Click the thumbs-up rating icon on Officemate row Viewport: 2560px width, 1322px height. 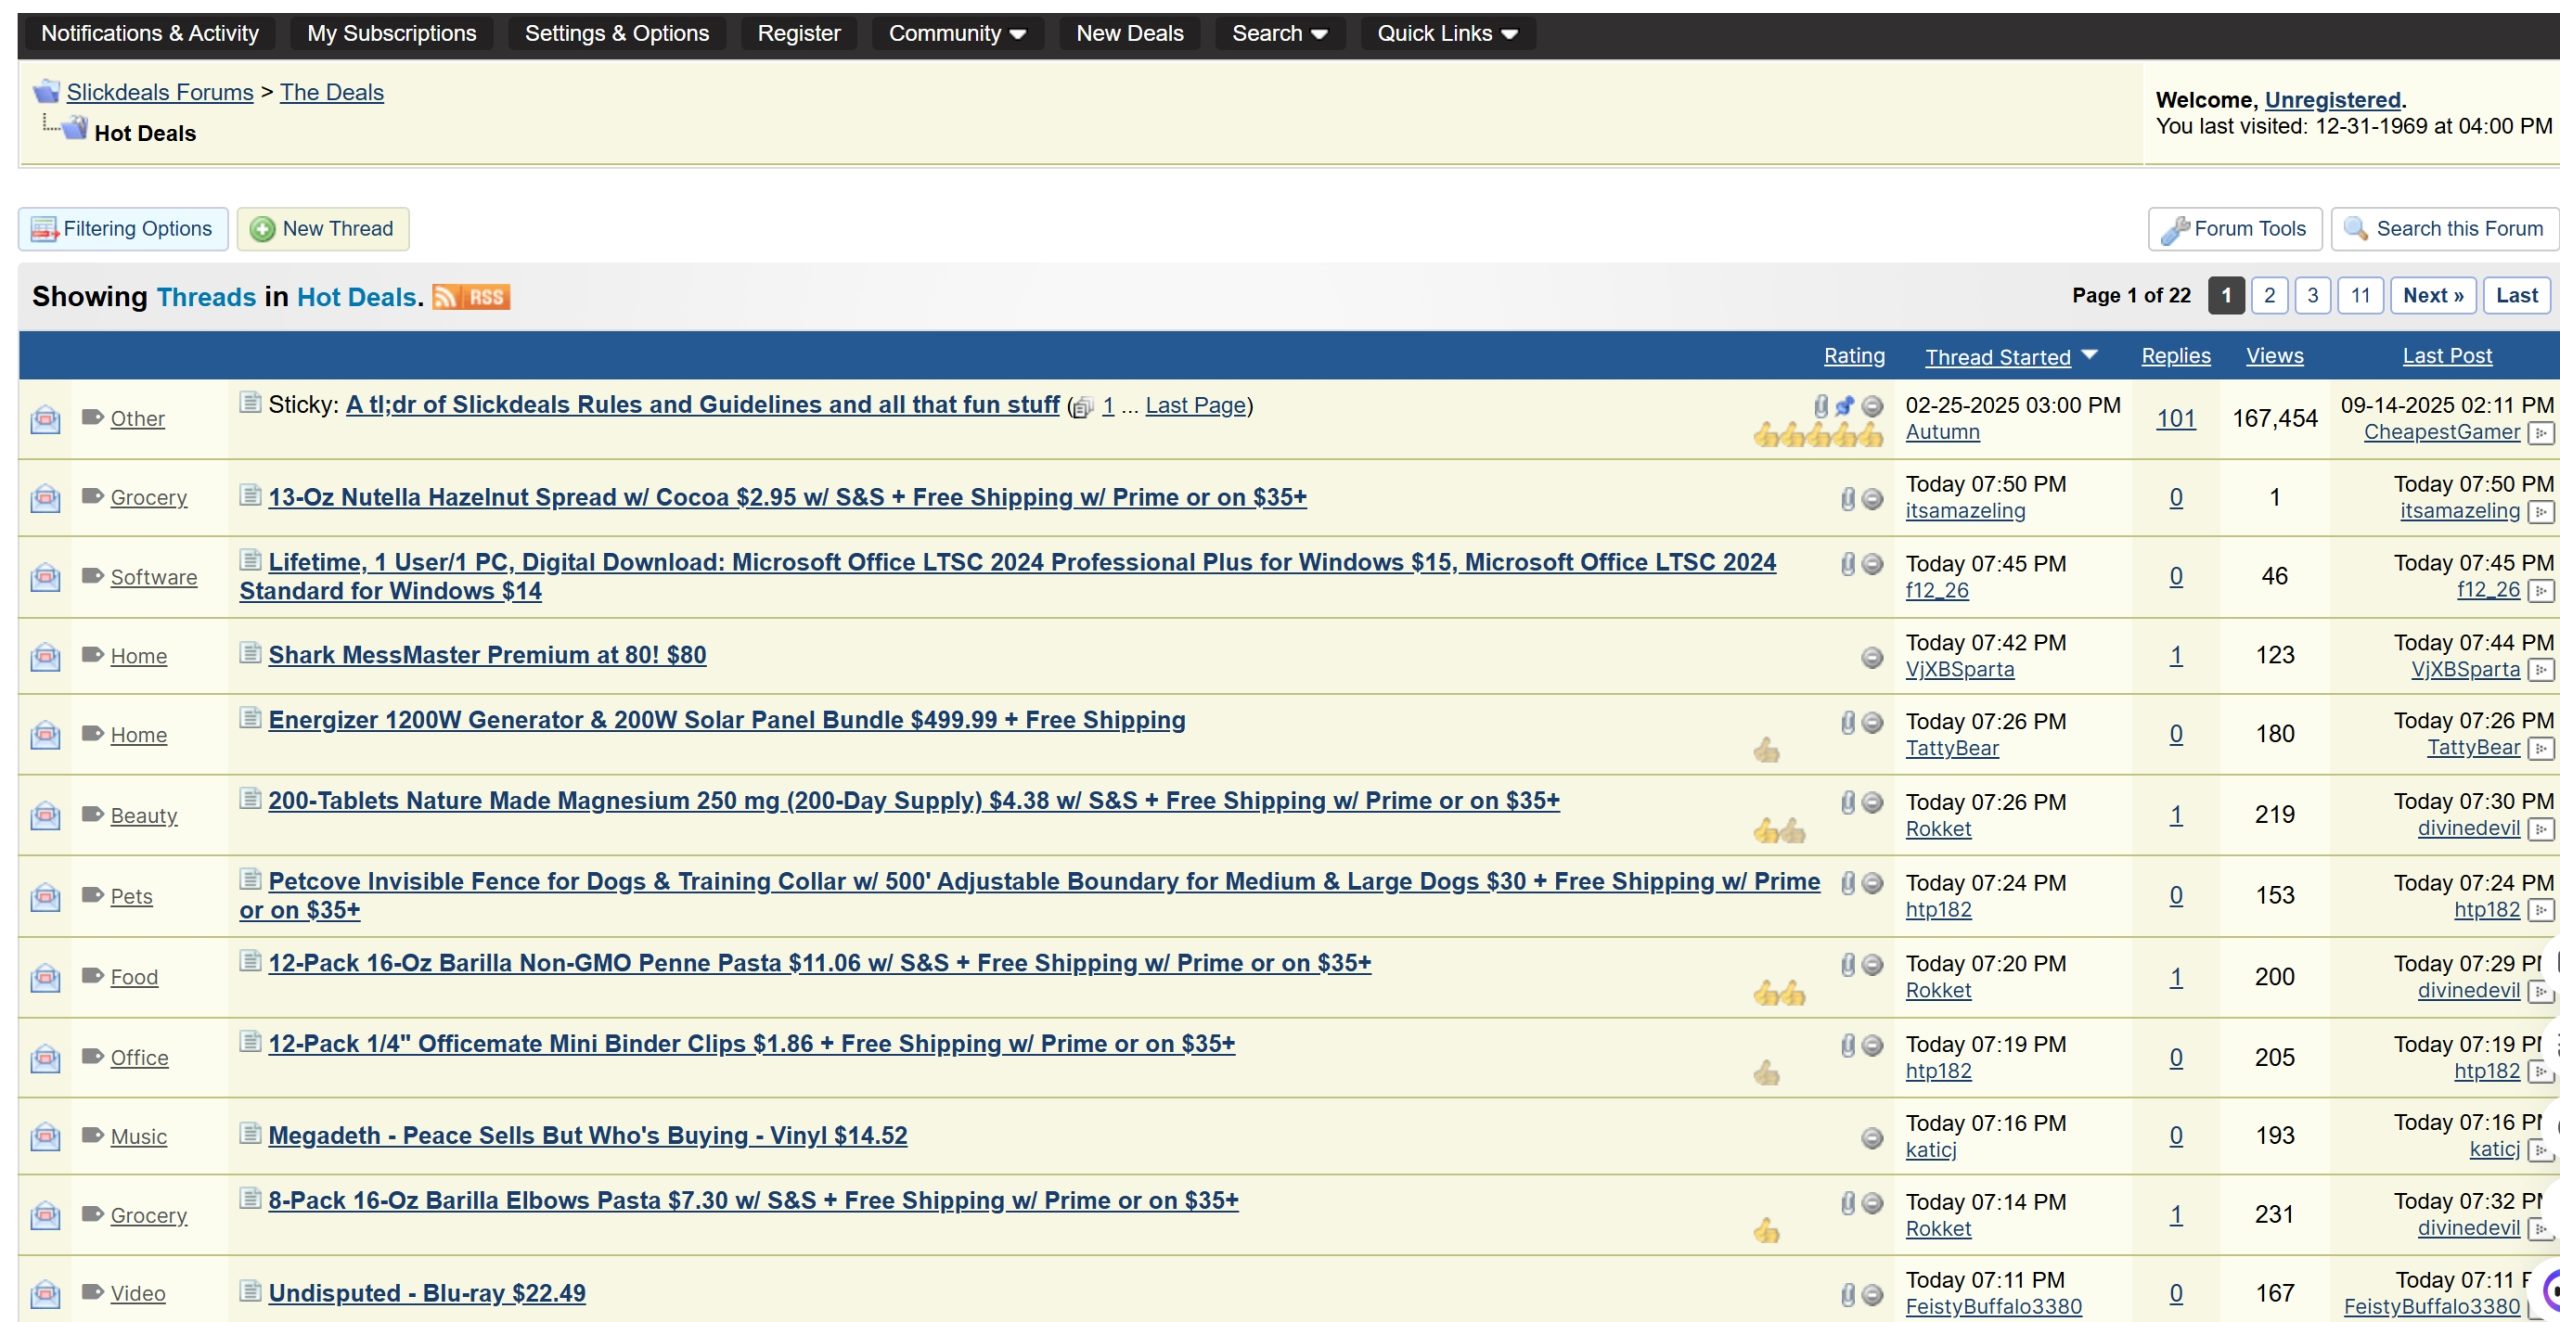pyautogui.click(x=1767, y=1073)
